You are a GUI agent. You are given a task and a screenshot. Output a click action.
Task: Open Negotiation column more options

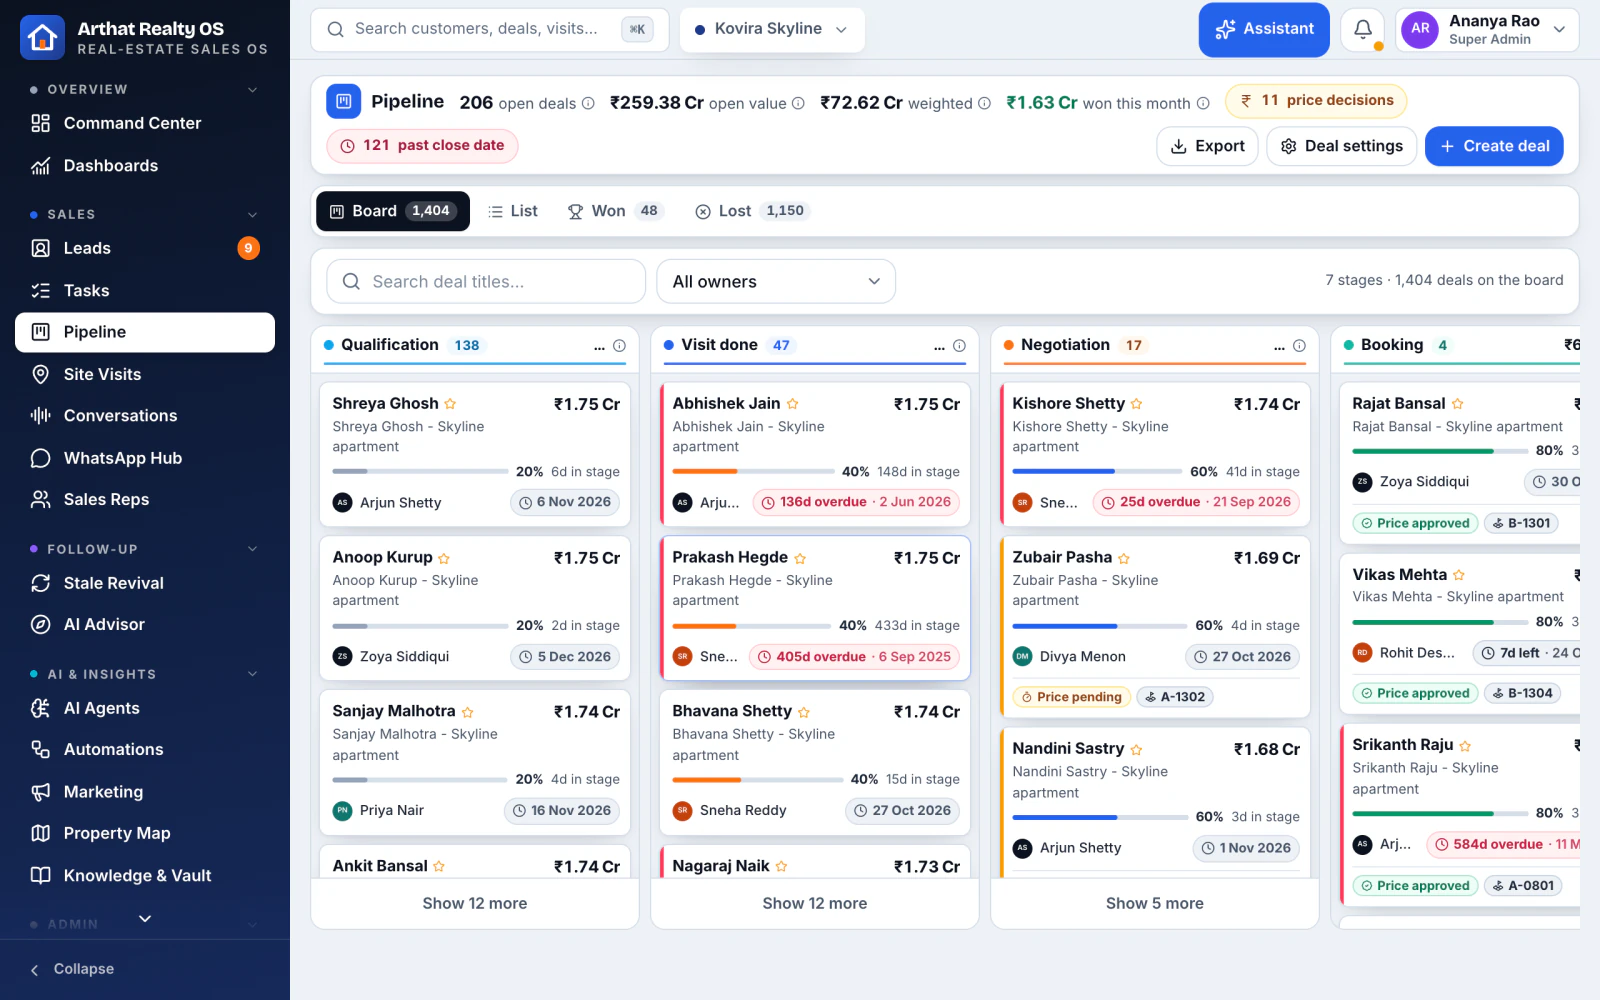[x=1279, y=346]
